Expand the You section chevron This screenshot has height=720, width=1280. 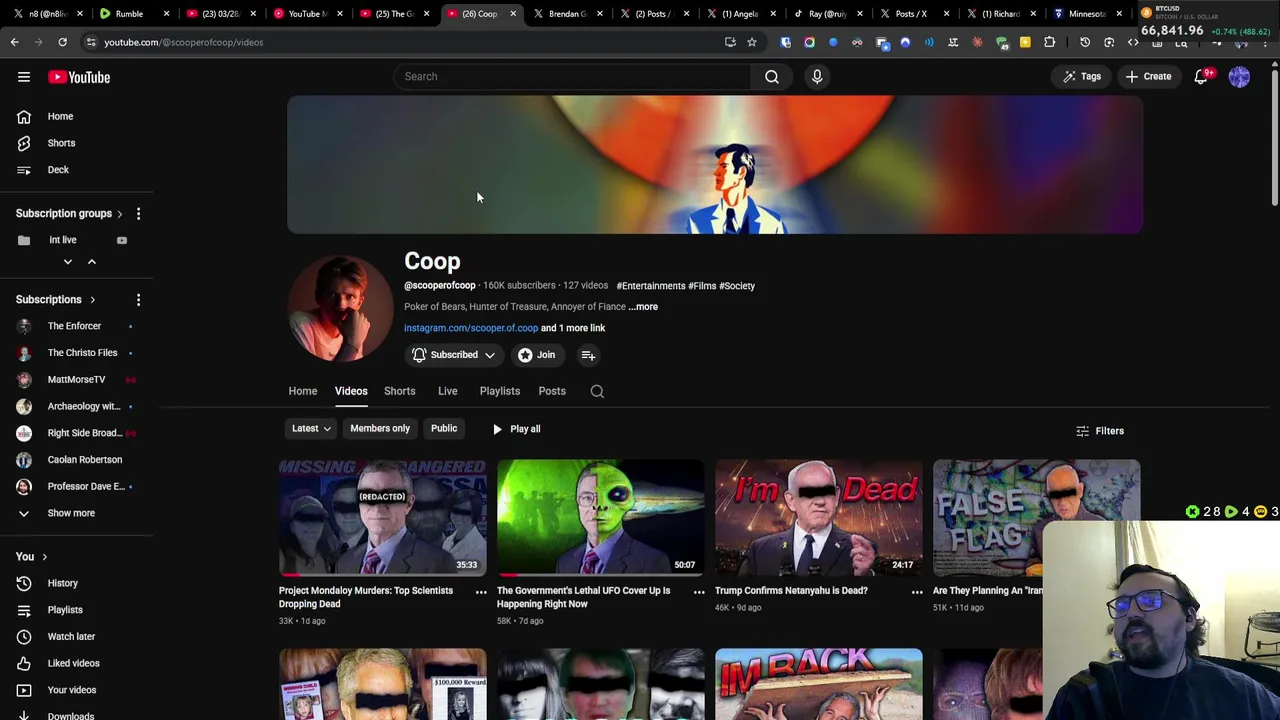(x=44, y=557)
